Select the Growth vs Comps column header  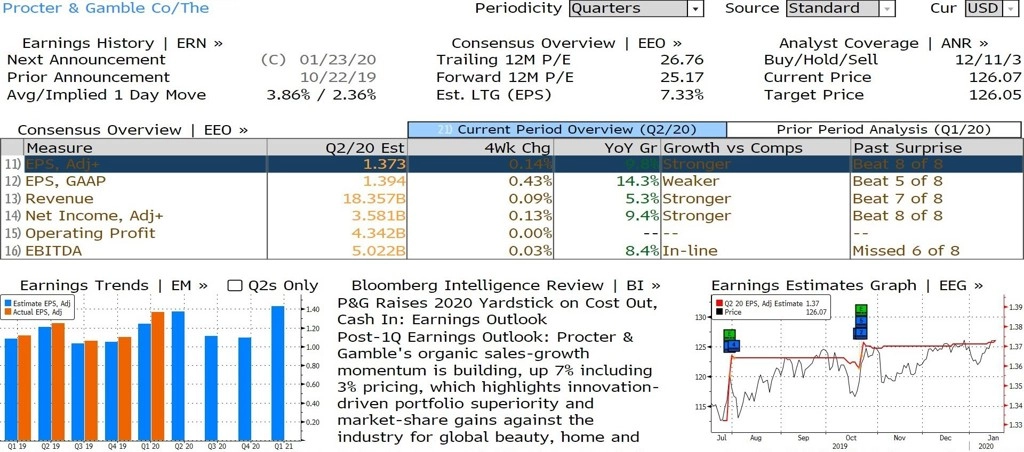[x=756, y=148]
